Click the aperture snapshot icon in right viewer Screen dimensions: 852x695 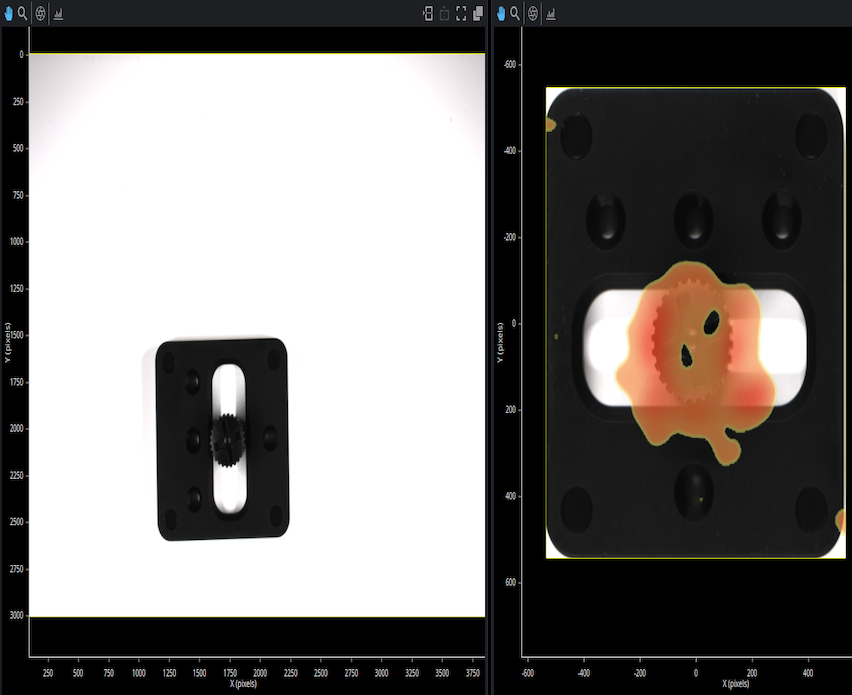point(533,14)
